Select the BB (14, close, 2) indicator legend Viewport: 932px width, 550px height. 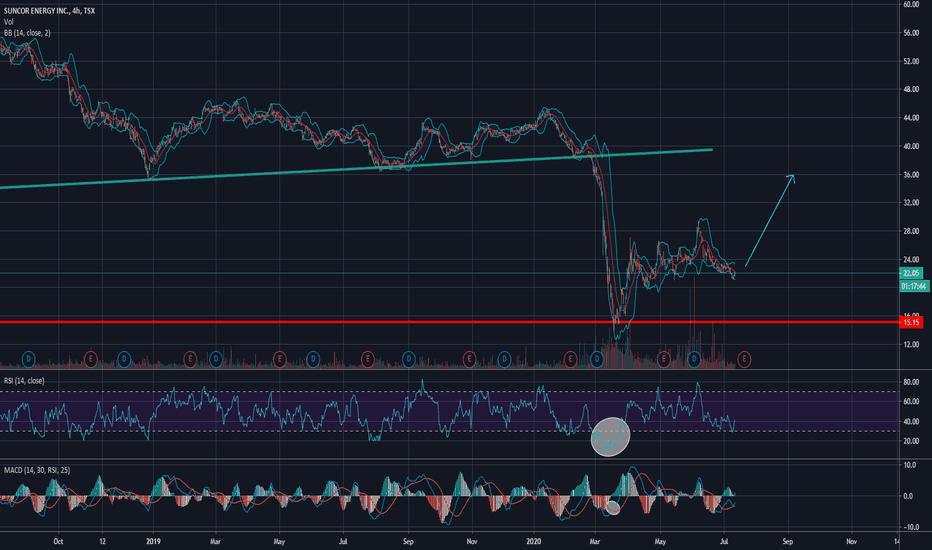click(27, 33)
